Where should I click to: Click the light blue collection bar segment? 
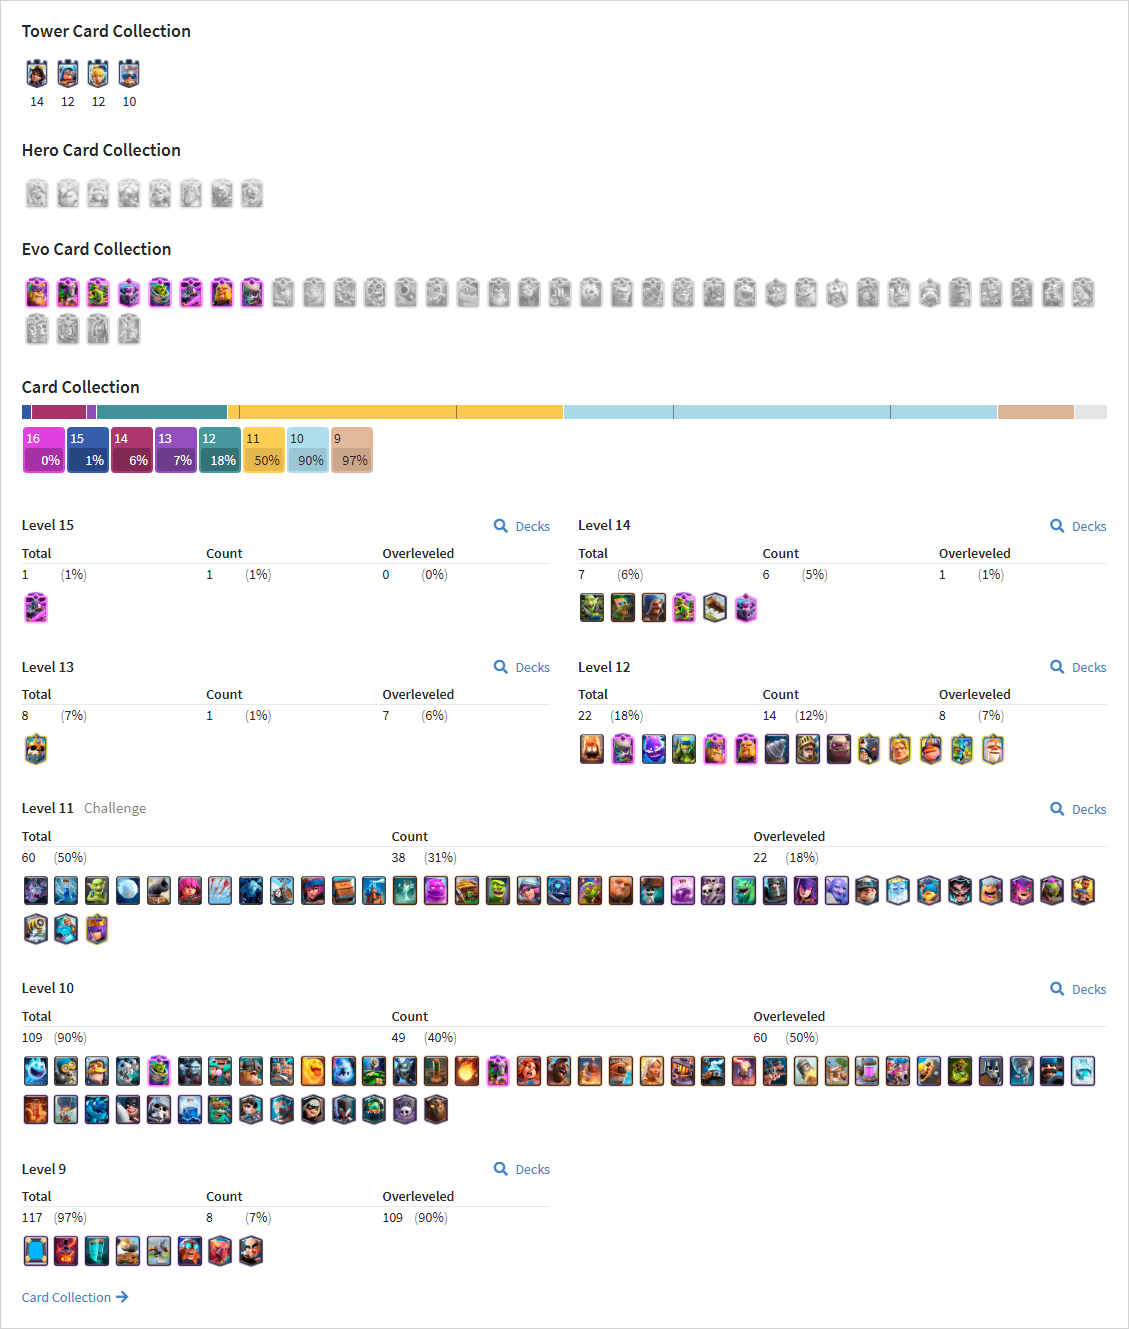780,412
